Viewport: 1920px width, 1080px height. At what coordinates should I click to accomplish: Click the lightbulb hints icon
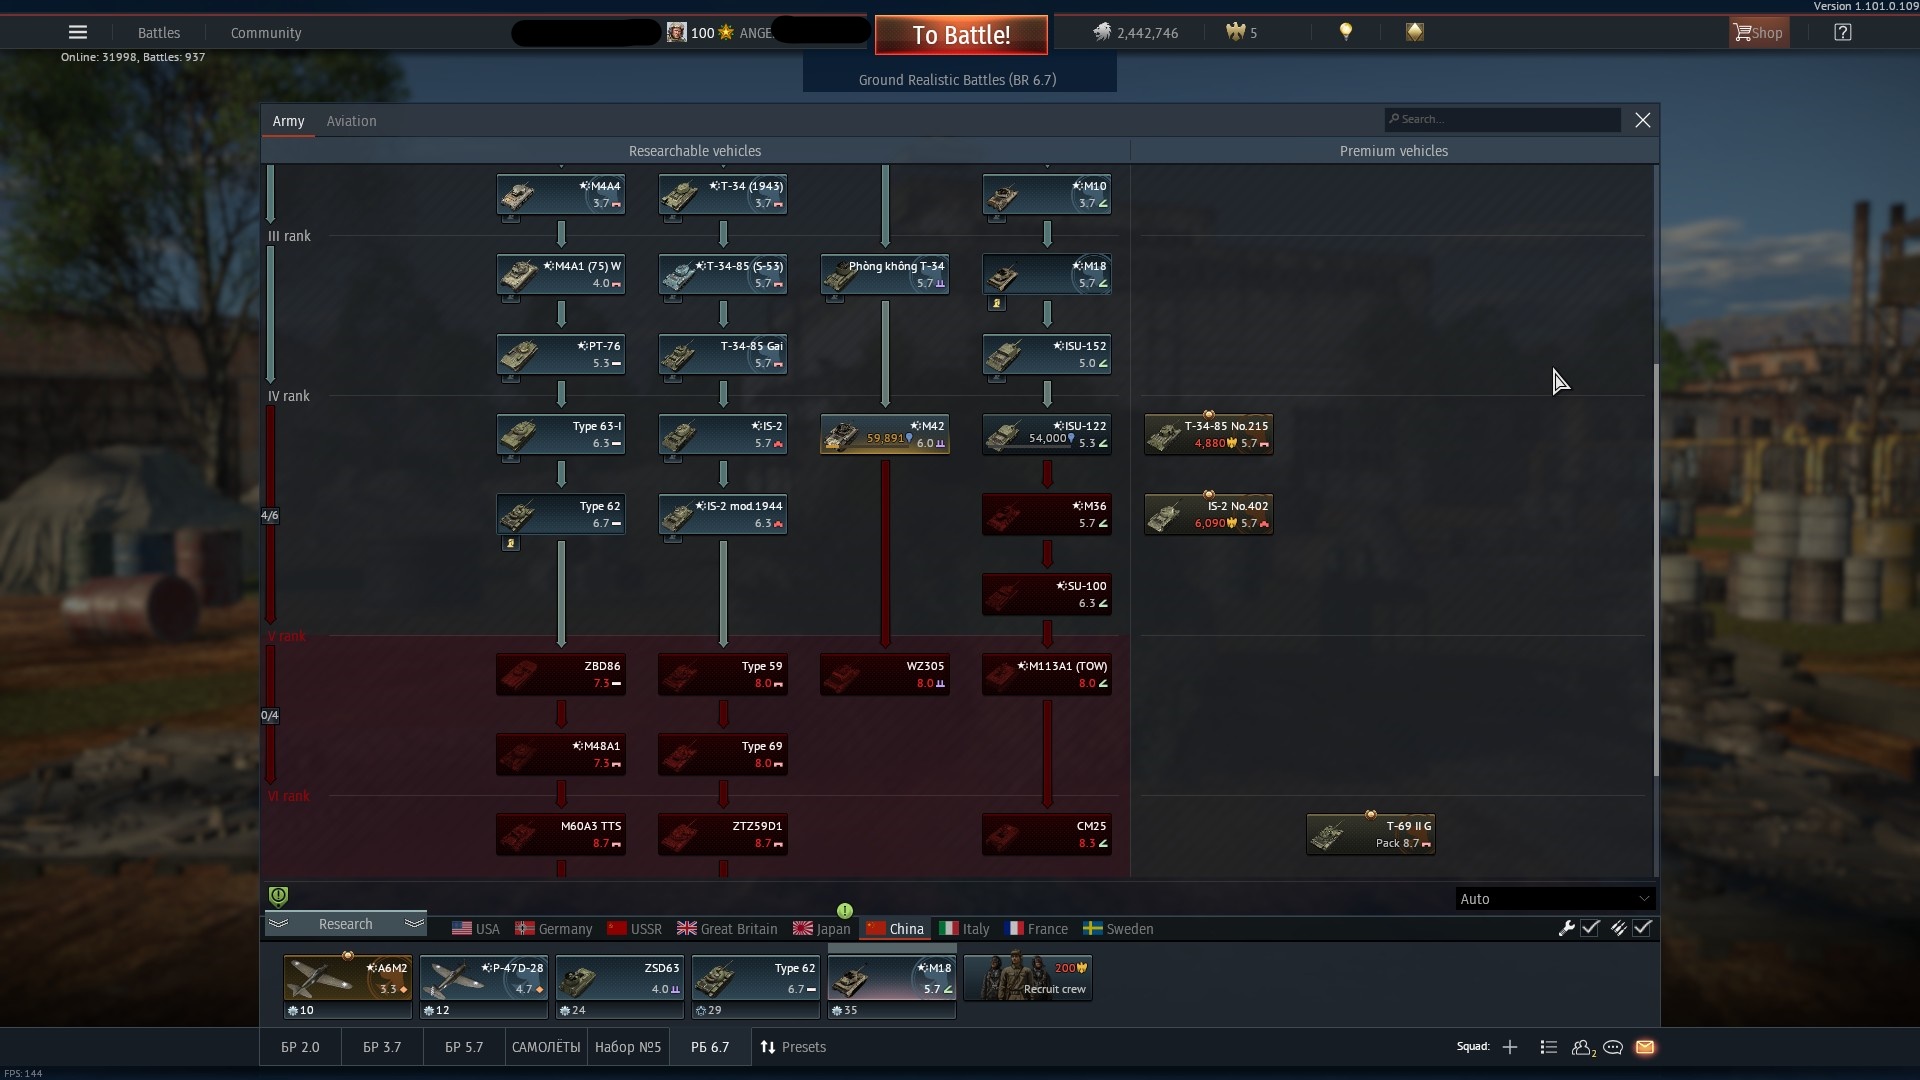pyautogui.click(x=1346, y=32)
